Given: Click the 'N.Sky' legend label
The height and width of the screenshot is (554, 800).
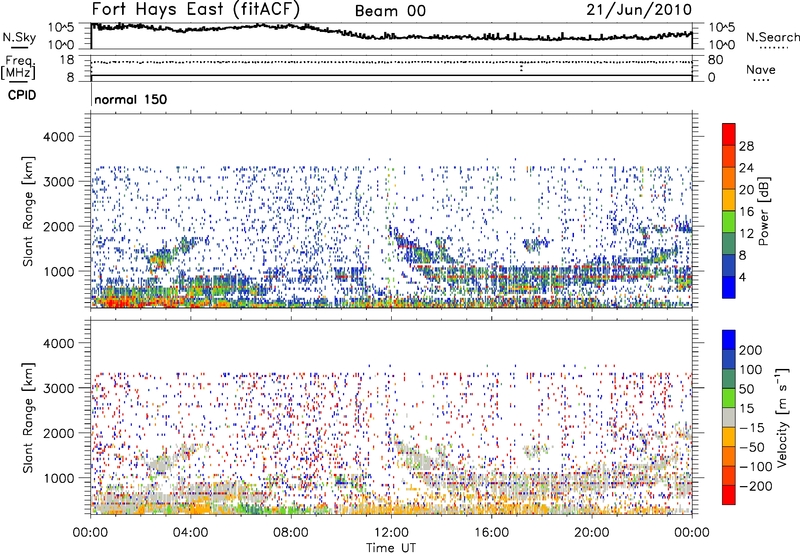Looking at the screenshot, I should coord(19,37).
